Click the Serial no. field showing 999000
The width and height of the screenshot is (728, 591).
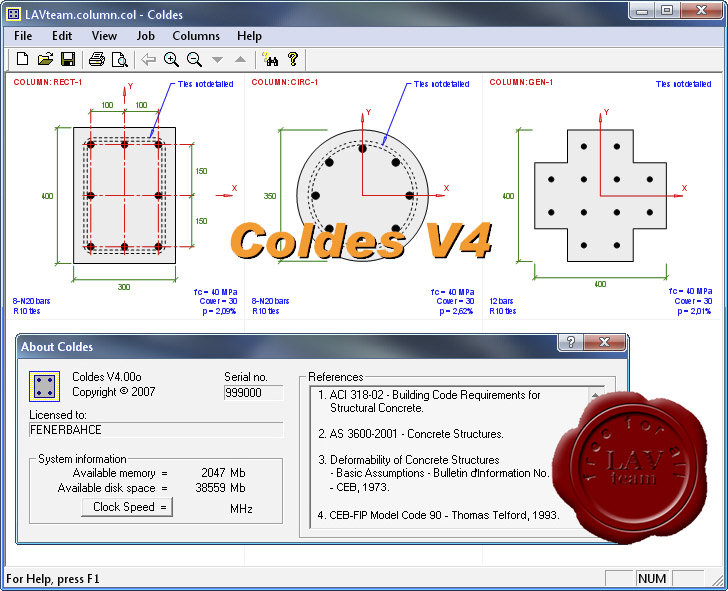click(x=253, y=393)
